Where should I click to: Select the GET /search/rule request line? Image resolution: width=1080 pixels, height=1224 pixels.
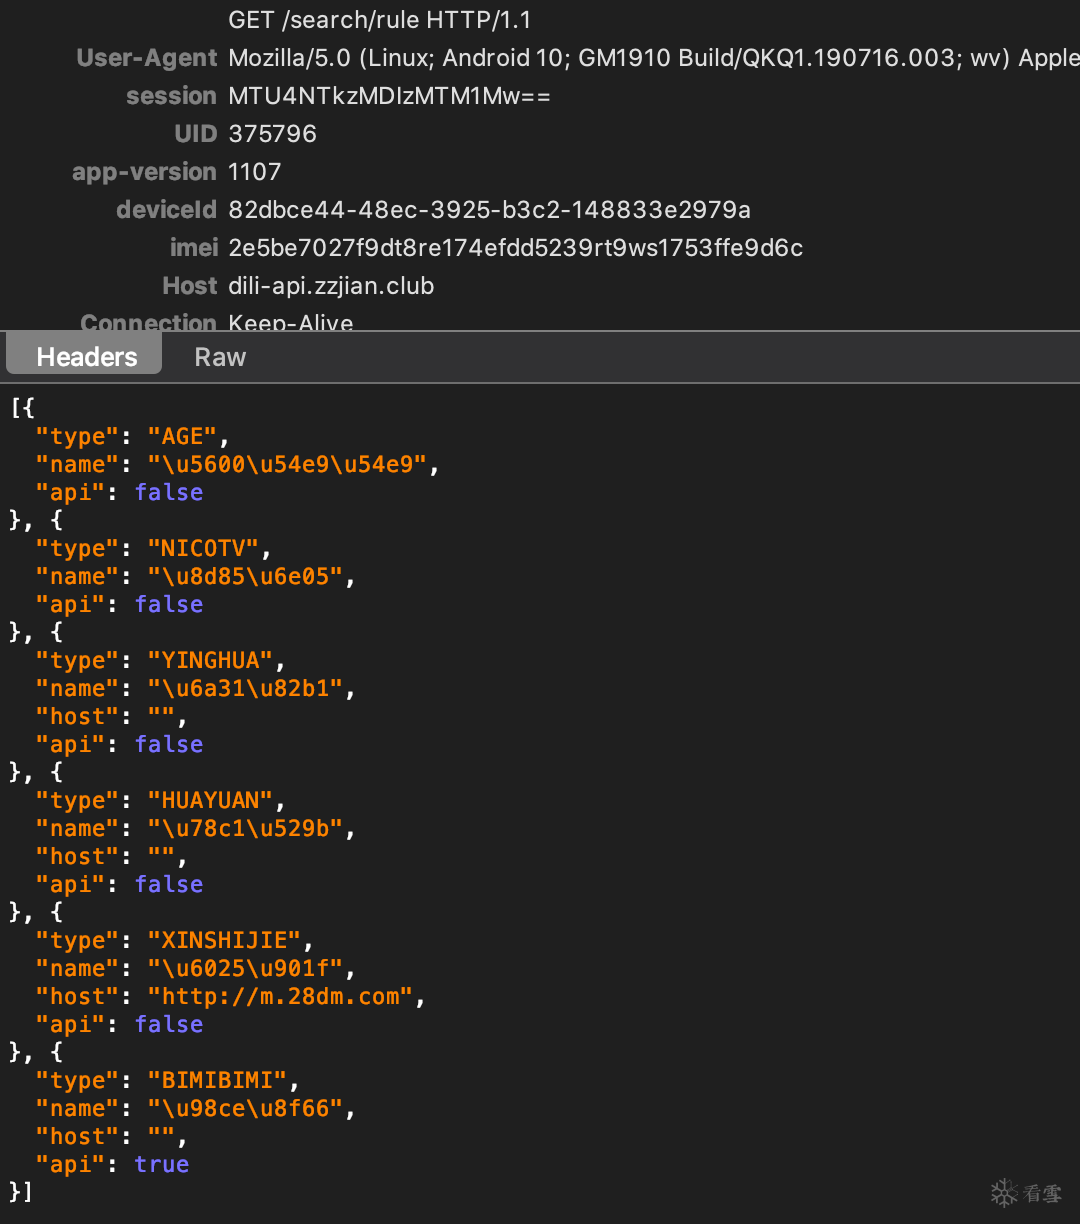click(x=379, y=20)
